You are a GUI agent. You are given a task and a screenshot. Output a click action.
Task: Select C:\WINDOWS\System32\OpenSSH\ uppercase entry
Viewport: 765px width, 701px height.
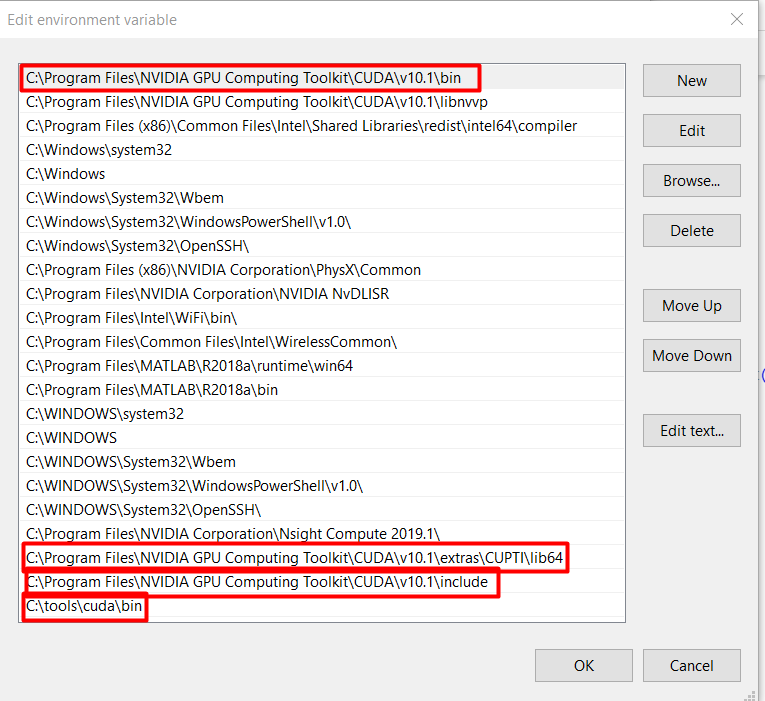click(x=322, y=509)
